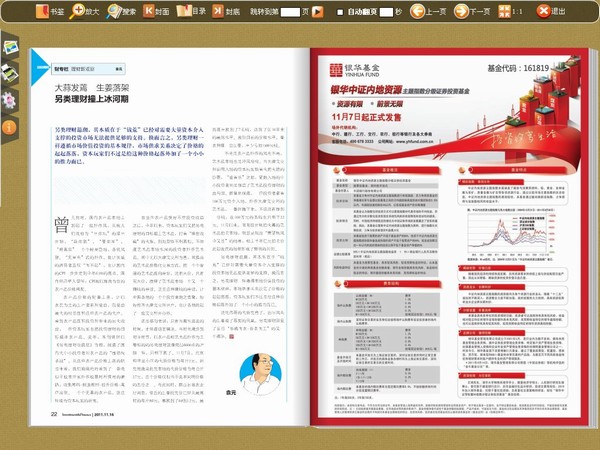
Task: Click the 大蒜发蔫 生姜落架 heading
Action: pyautogui.click(x=91, y=88)
